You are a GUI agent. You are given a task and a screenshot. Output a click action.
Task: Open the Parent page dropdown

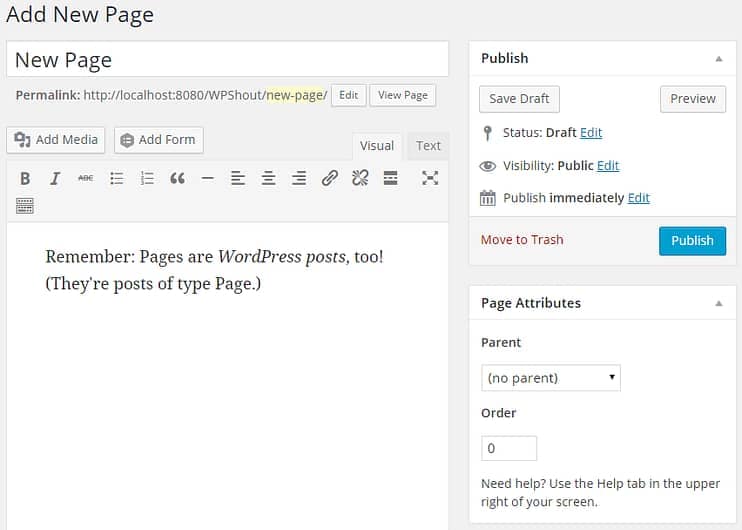550,378
